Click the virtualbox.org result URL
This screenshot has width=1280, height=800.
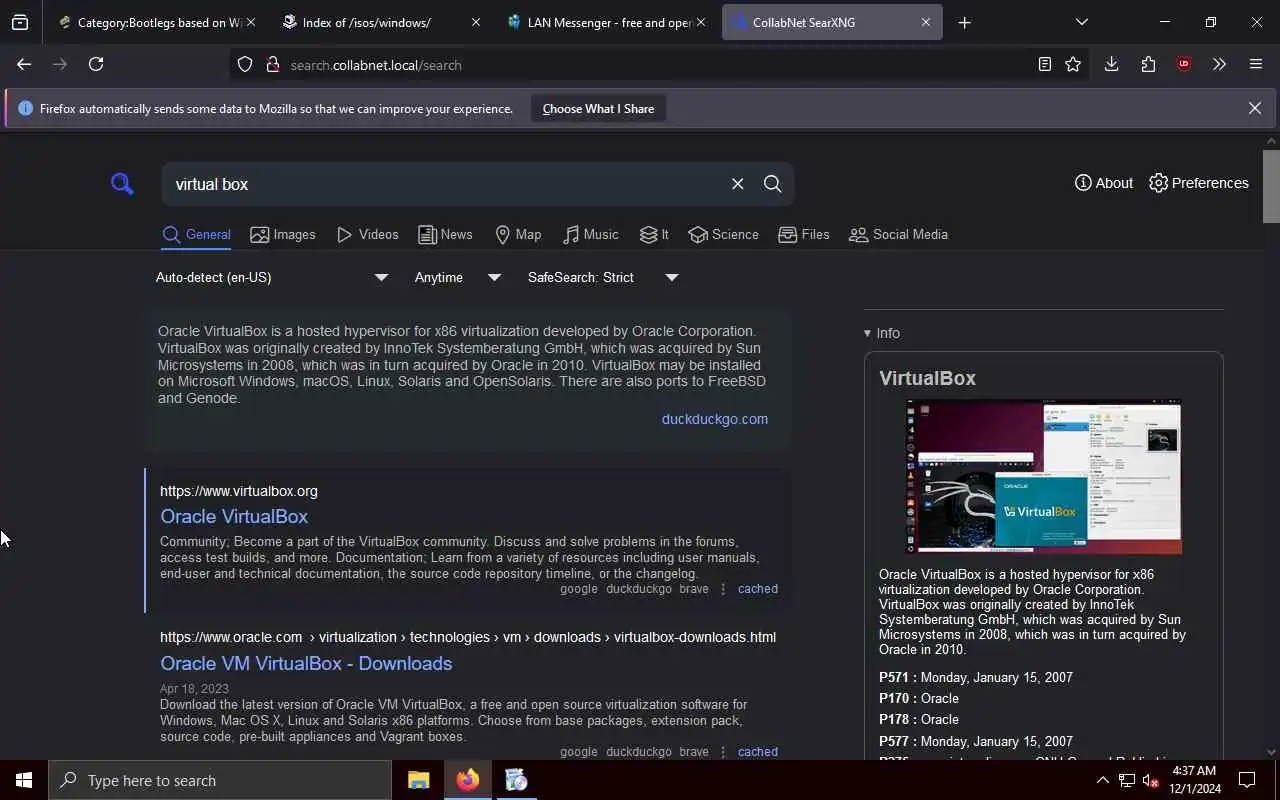(x=239, y=491)
